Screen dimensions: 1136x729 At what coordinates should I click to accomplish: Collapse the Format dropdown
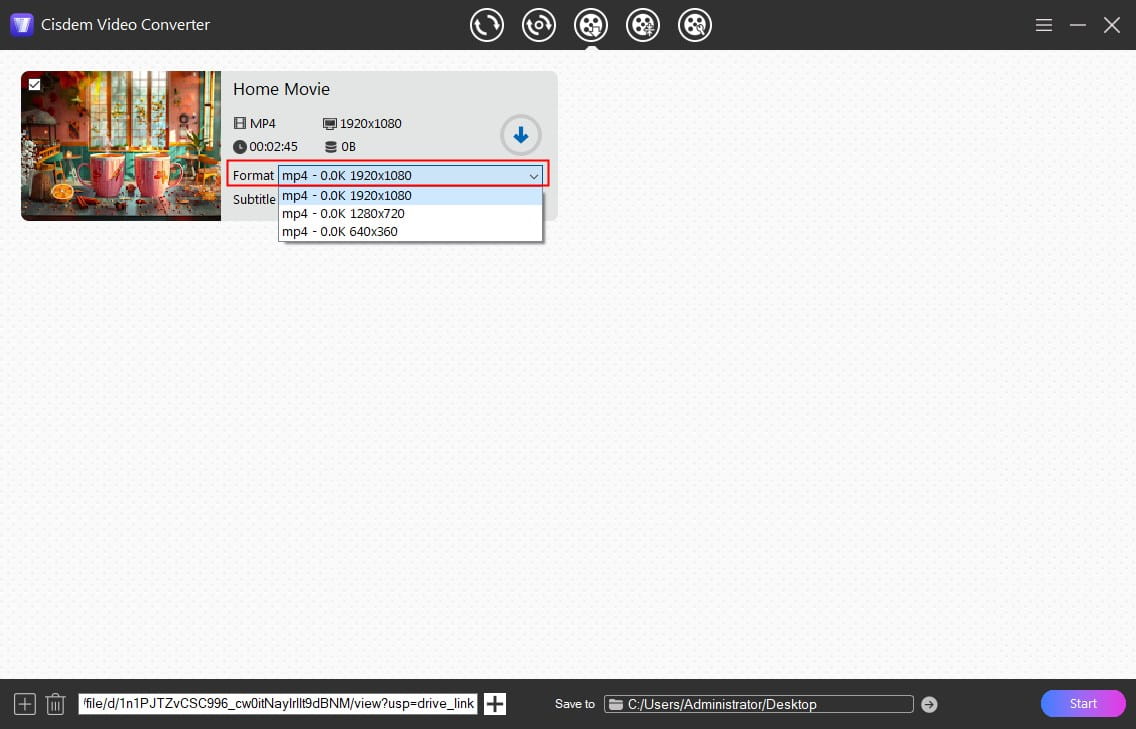coord(533,176)
